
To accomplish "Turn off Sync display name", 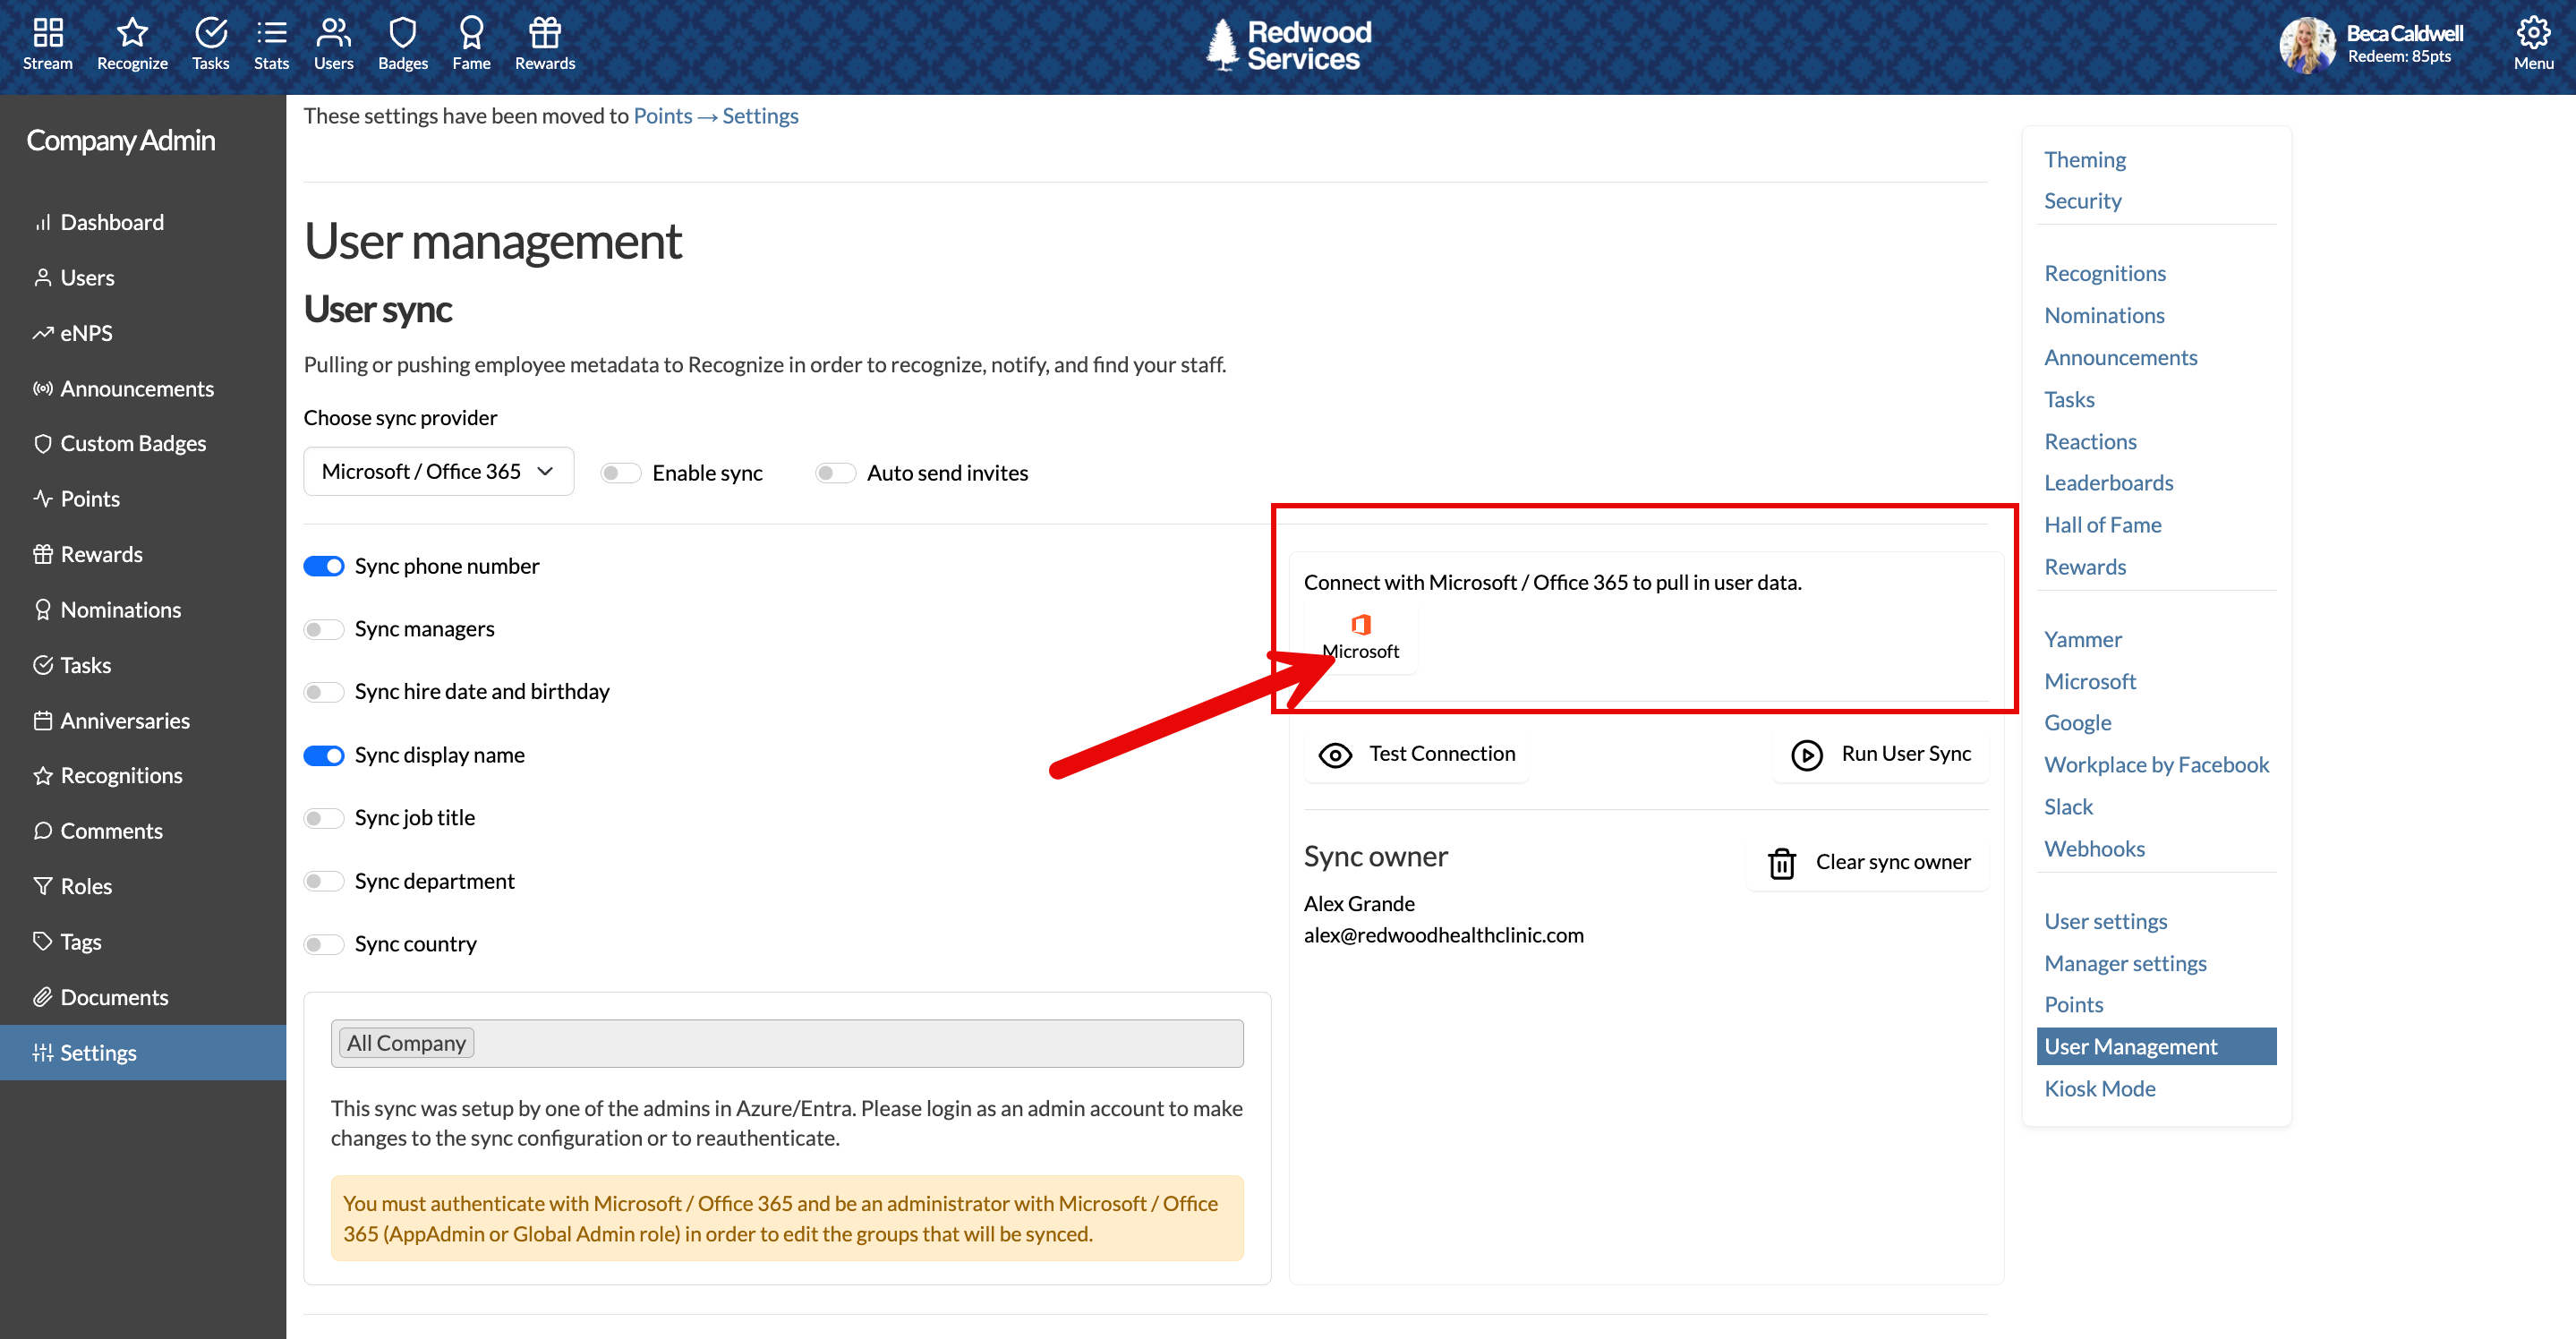I will click(x=324, y=756).
